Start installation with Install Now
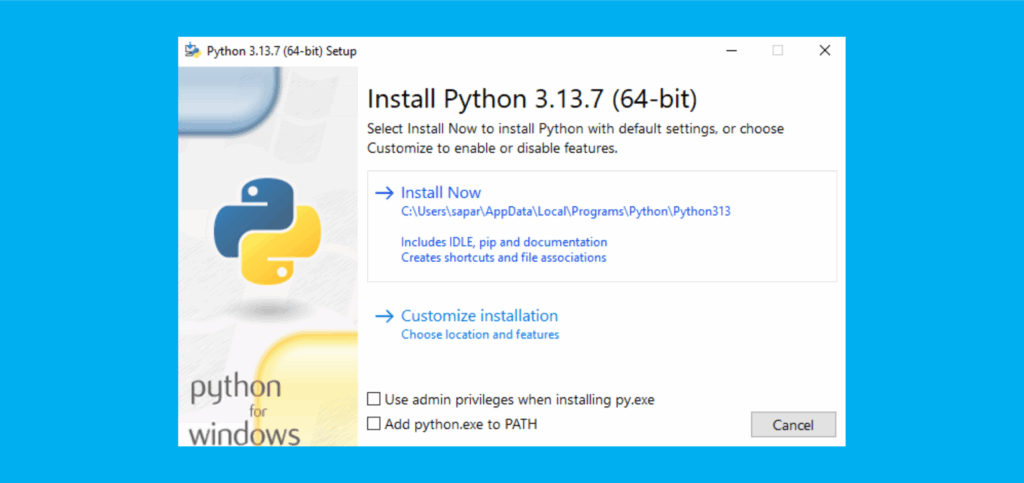 point(441,193)
